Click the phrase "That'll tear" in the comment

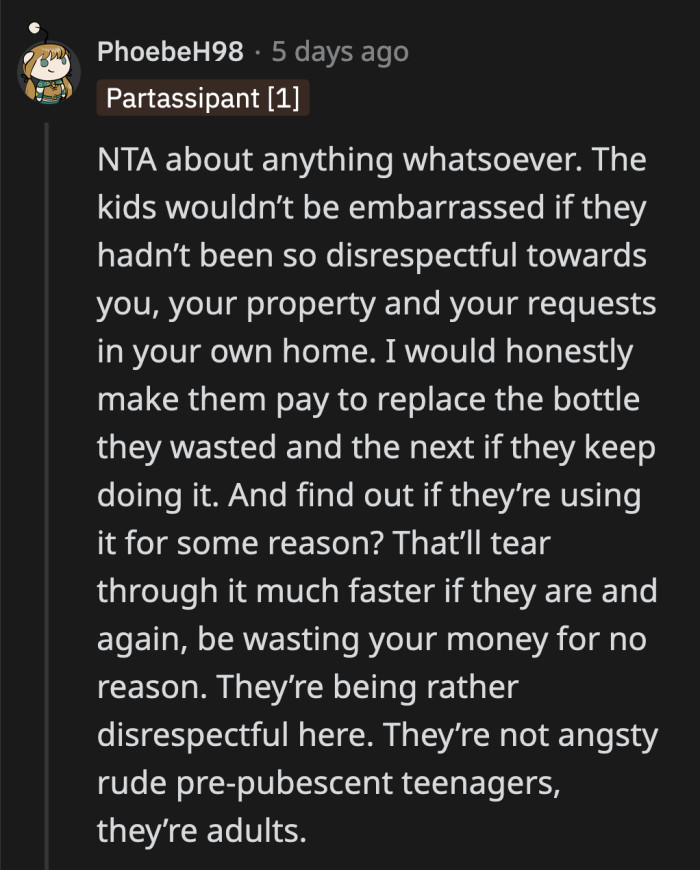tap(477, 543)
